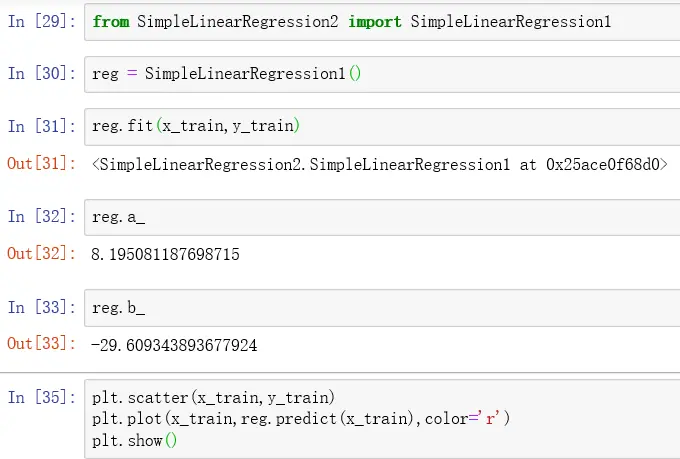Click the -29.609343893677924 output value
Image resolution: width=680 pixels, height=459 pixels.
[x=174, y=345]
